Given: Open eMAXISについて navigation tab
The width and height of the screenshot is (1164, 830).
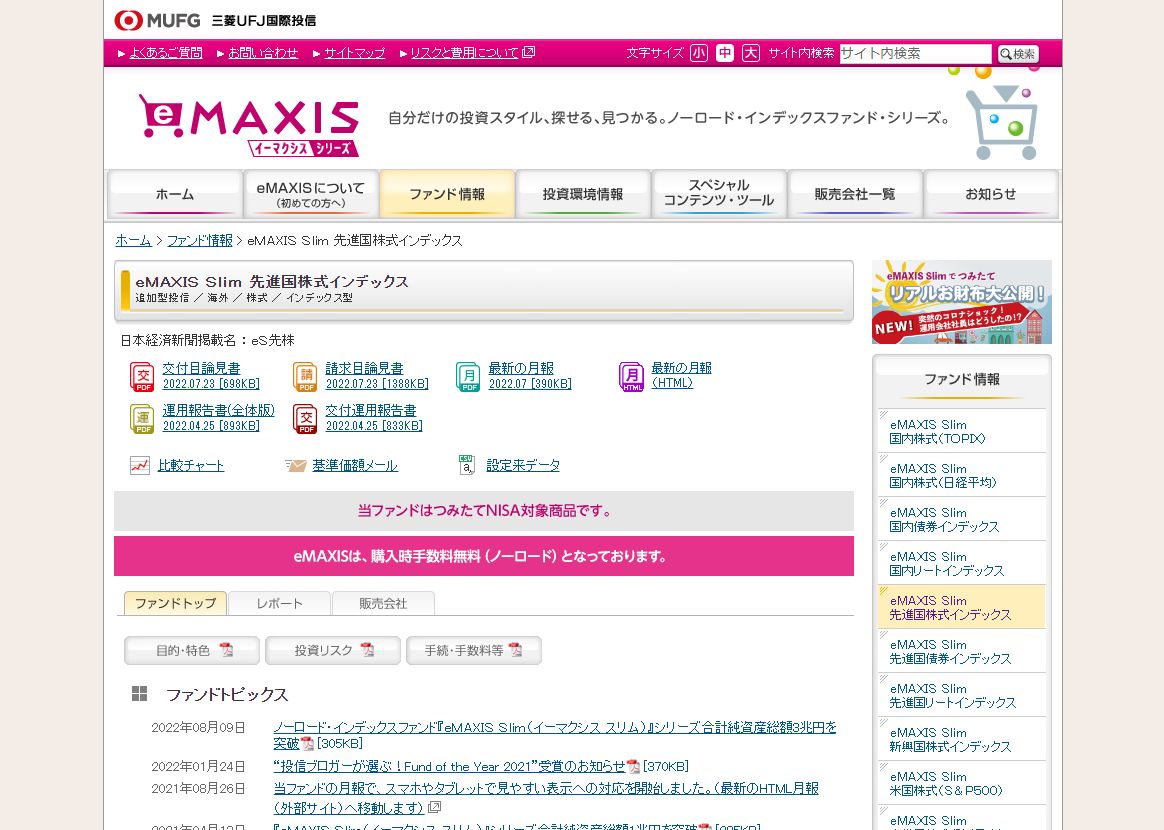Looking at the screenshot, I should 311,194.
